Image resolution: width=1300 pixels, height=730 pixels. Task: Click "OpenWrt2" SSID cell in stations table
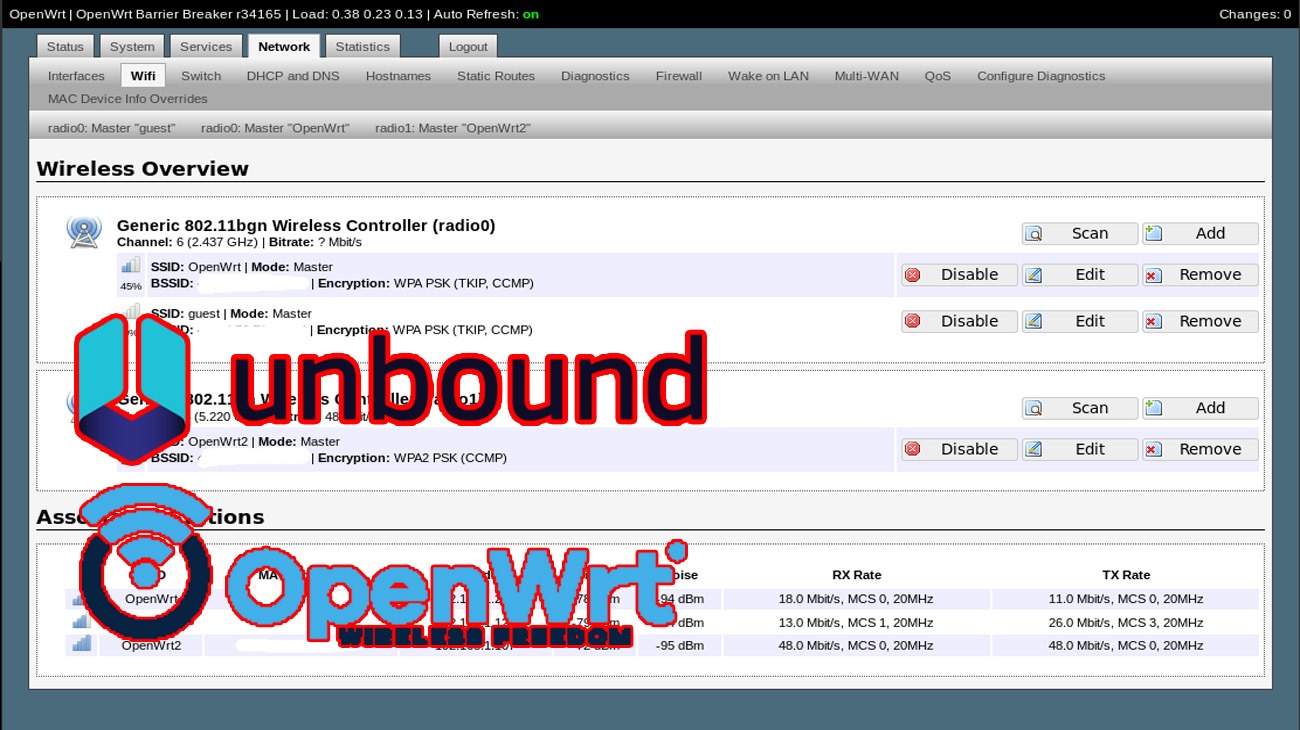tap(152, 645)
